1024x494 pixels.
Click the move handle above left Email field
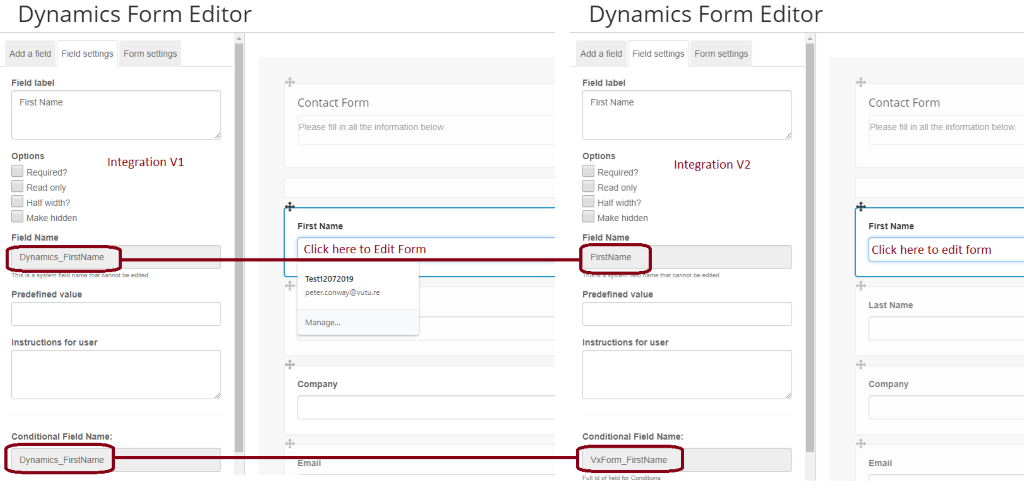tap(290, 444)
